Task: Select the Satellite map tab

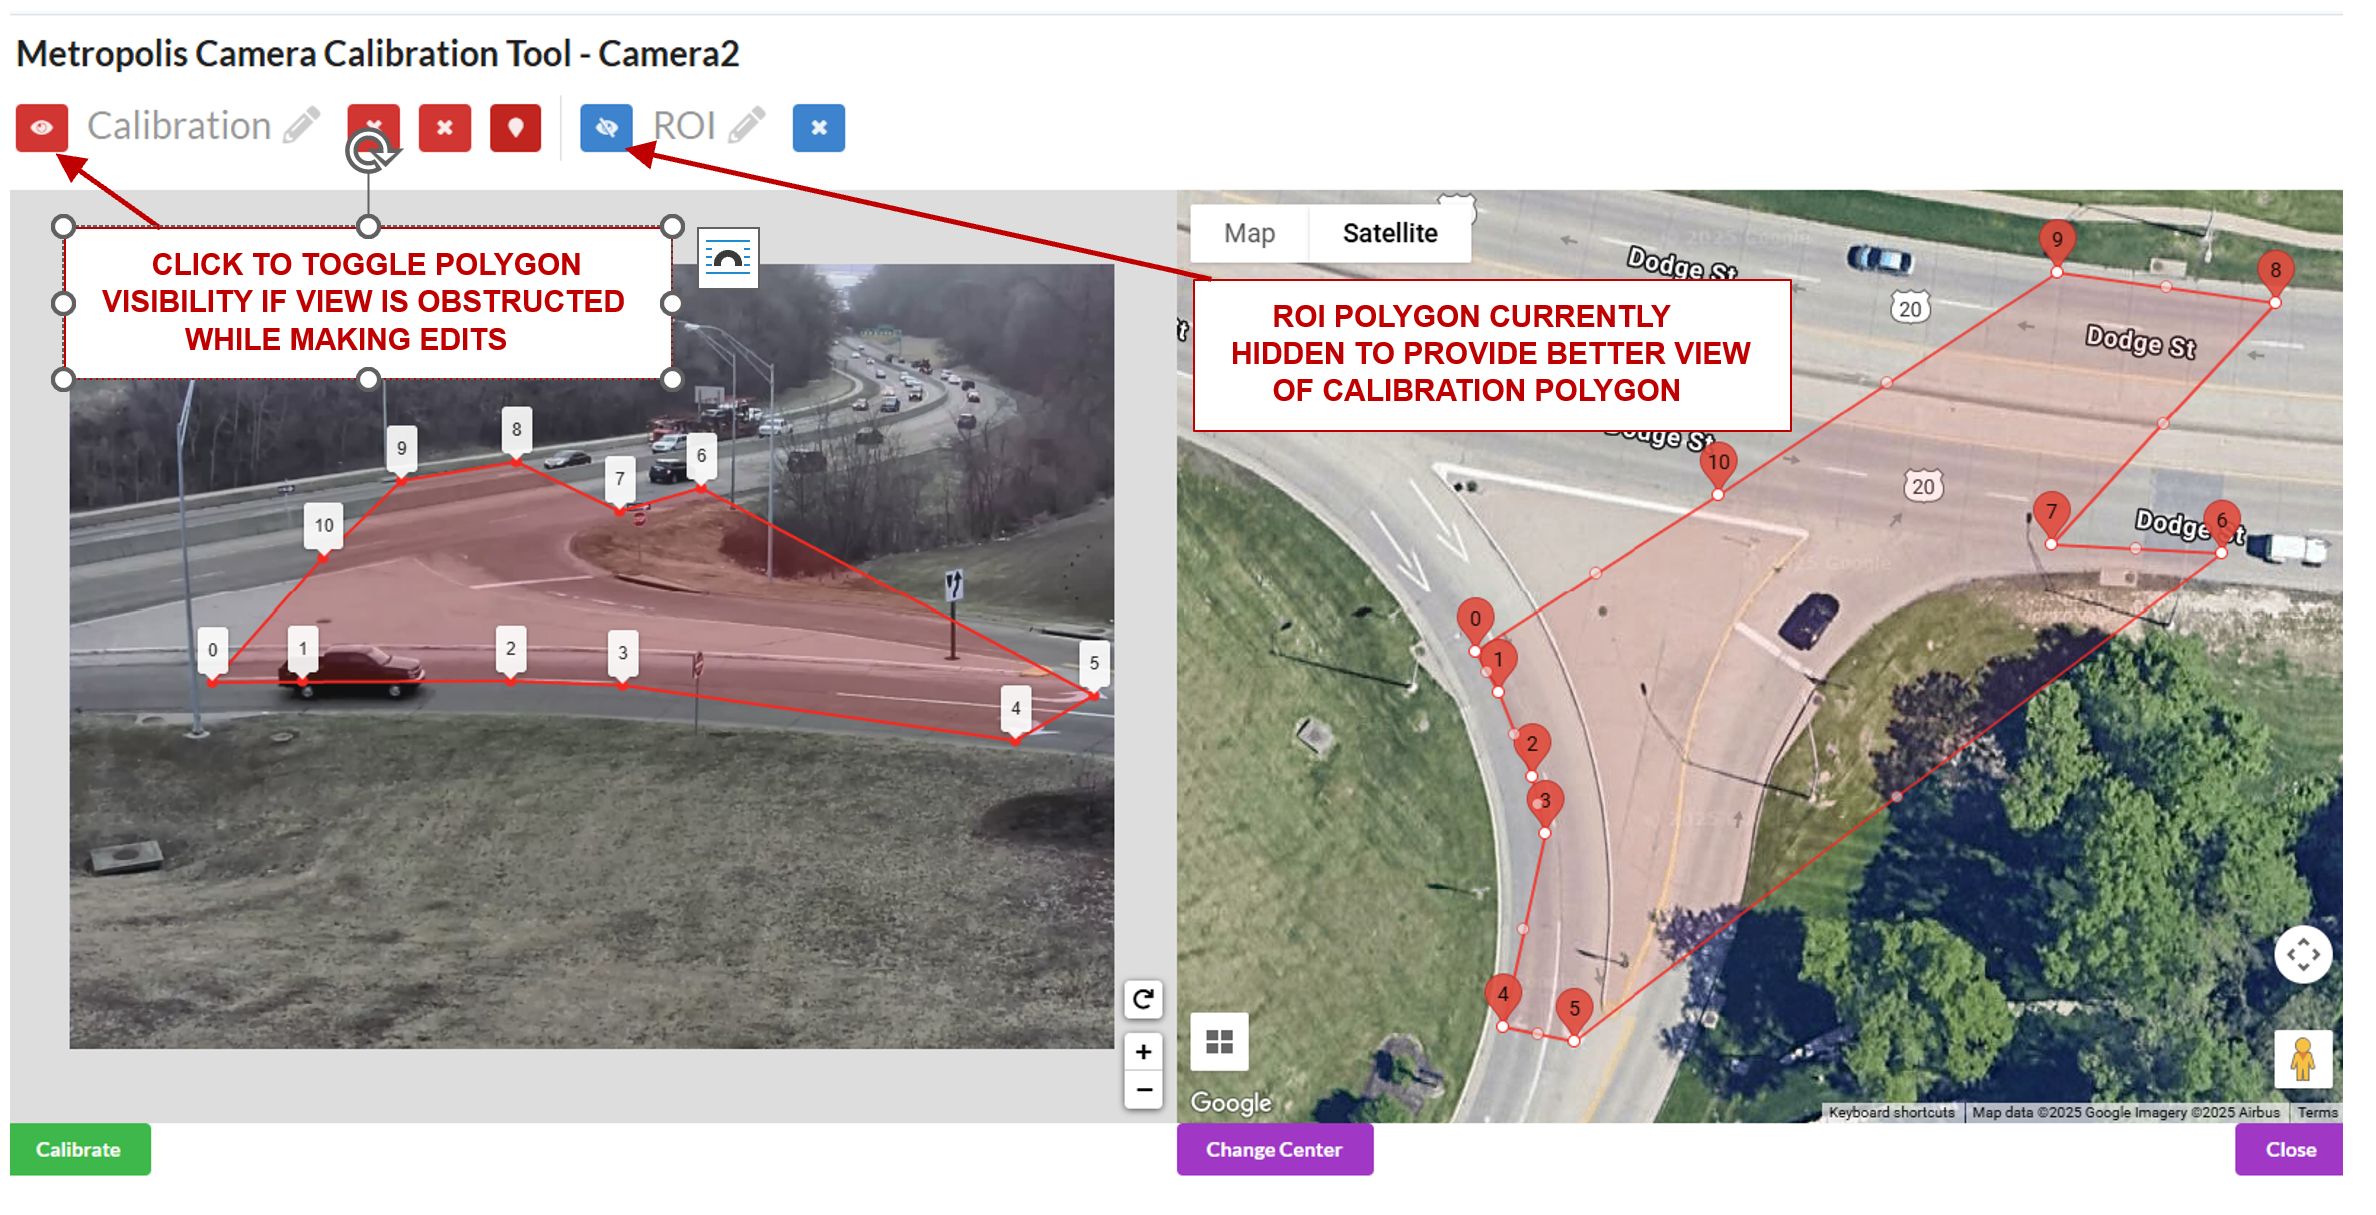Action: (x=1389, y=233)
